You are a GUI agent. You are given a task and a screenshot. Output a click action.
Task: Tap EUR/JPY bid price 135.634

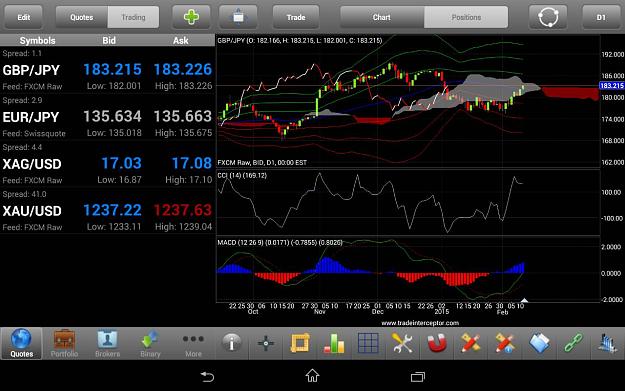coord(112,116)
